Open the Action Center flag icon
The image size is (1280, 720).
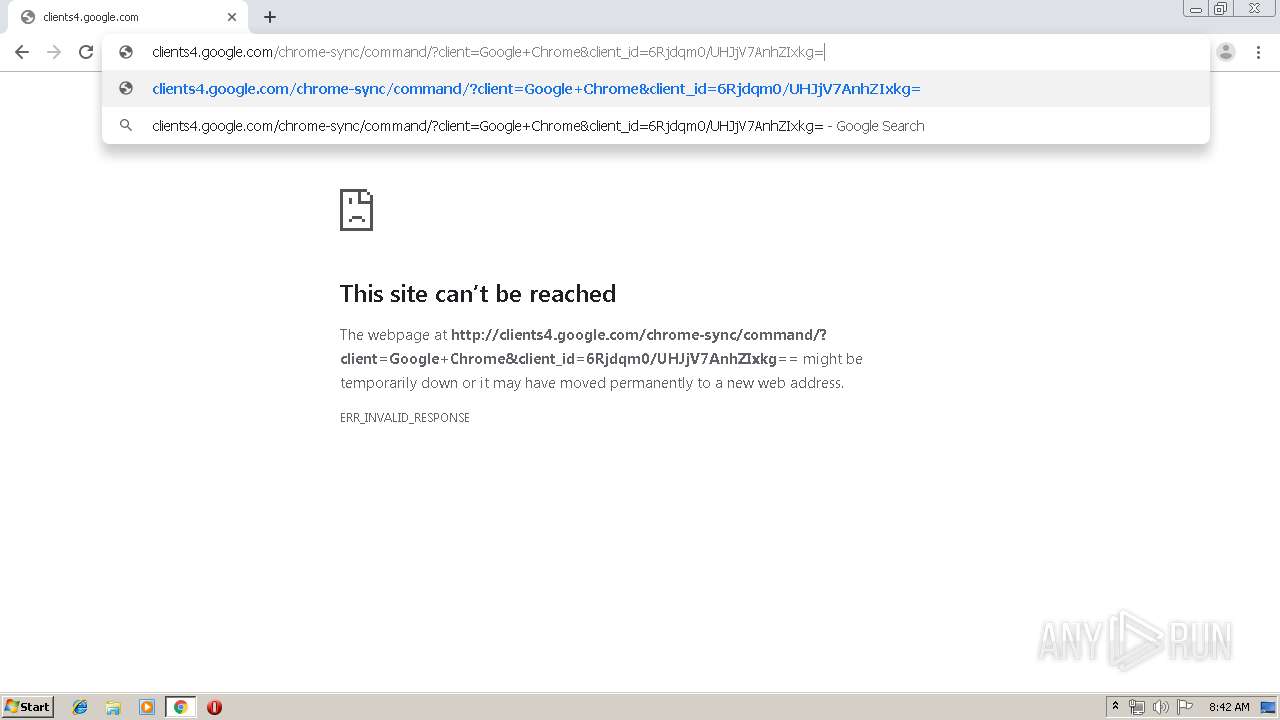(1185, 707)
